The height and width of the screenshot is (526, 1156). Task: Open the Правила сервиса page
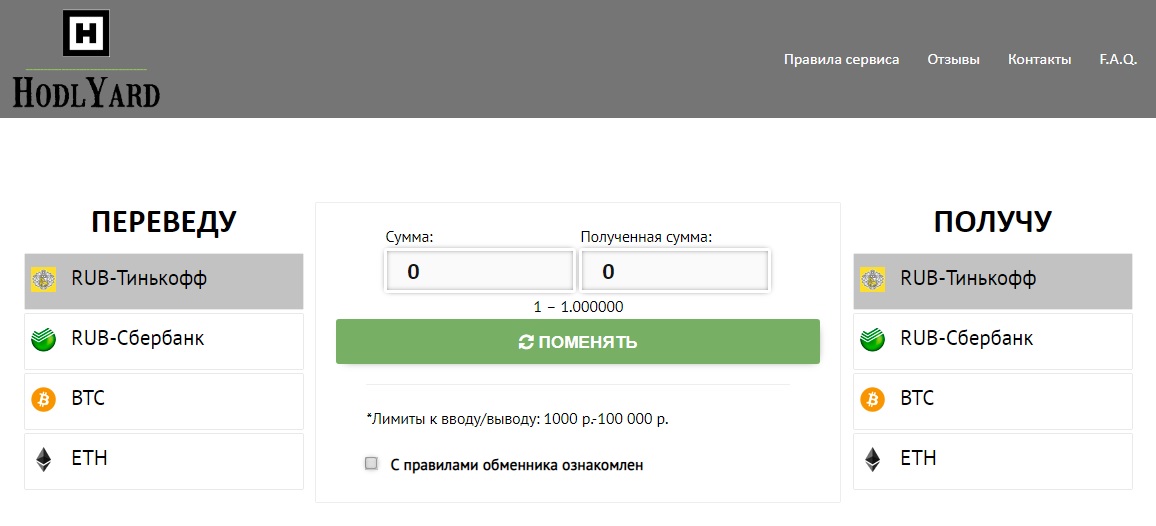click(841, 60)
